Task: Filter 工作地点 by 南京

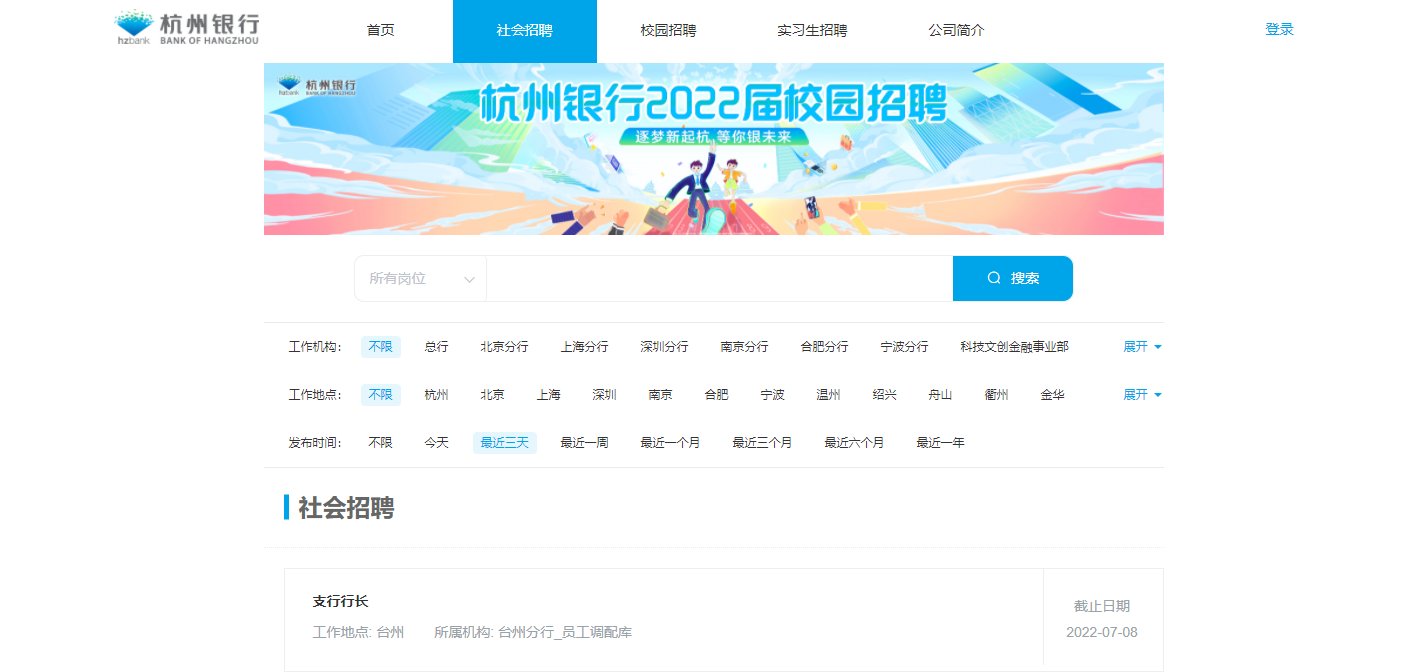Action: pyautogui.click(x=660, y=395)
